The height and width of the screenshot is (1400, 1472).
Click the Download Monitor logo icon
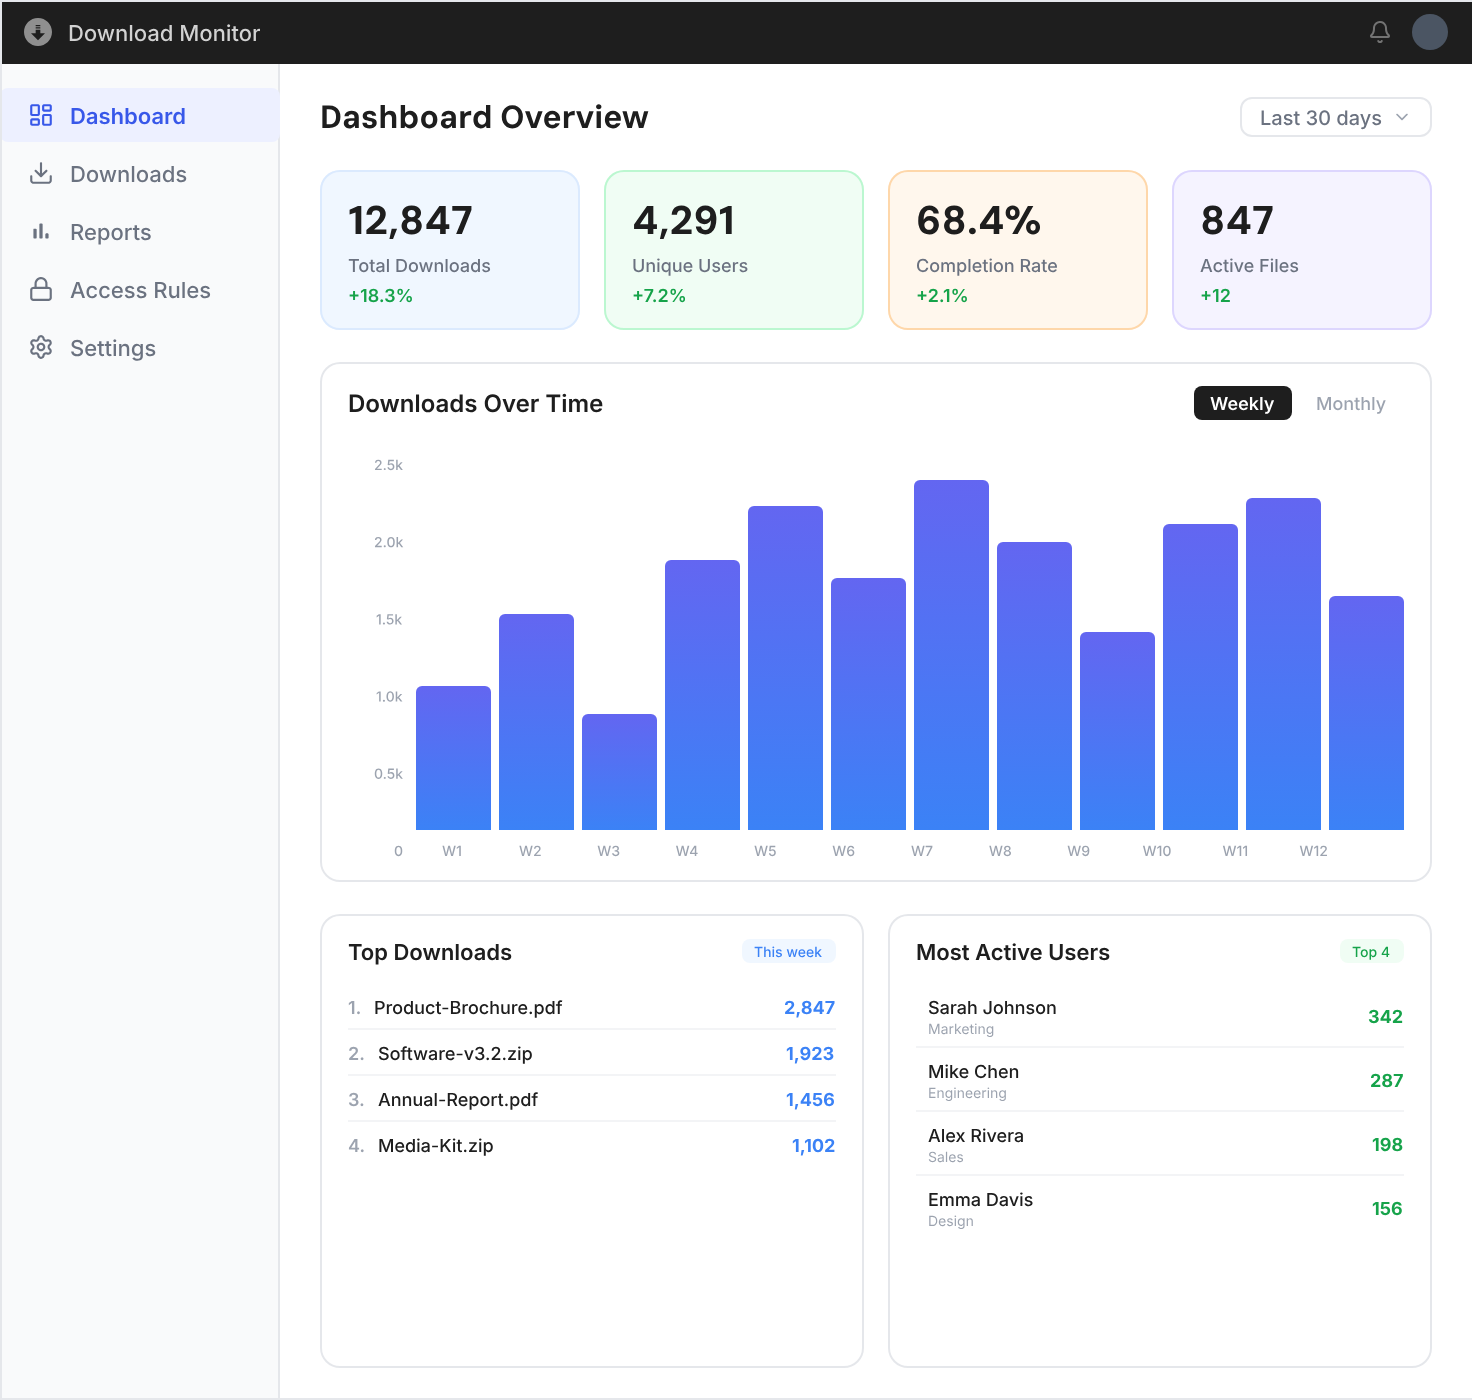point(37,32)
